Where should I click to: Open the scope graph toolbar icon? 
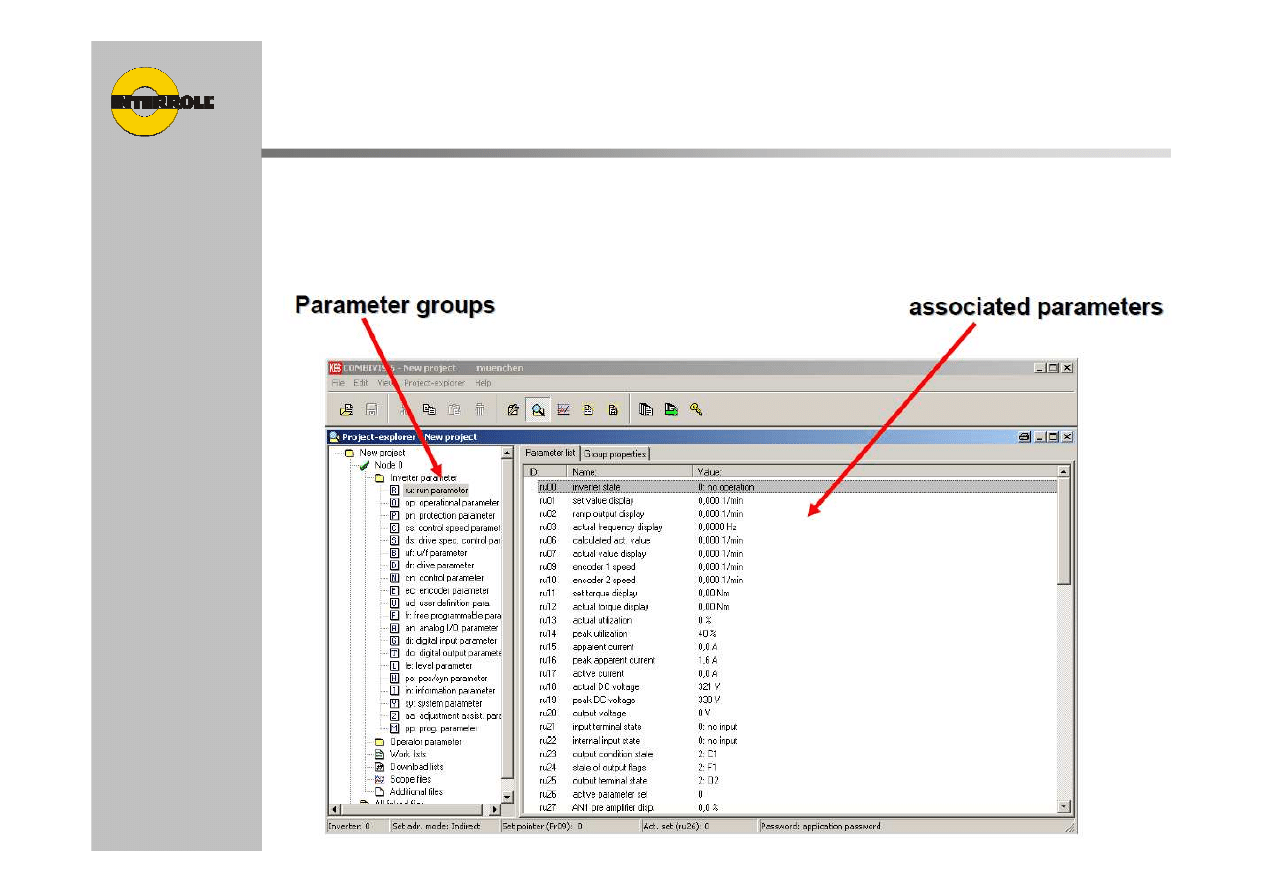(x=563, y=409)
